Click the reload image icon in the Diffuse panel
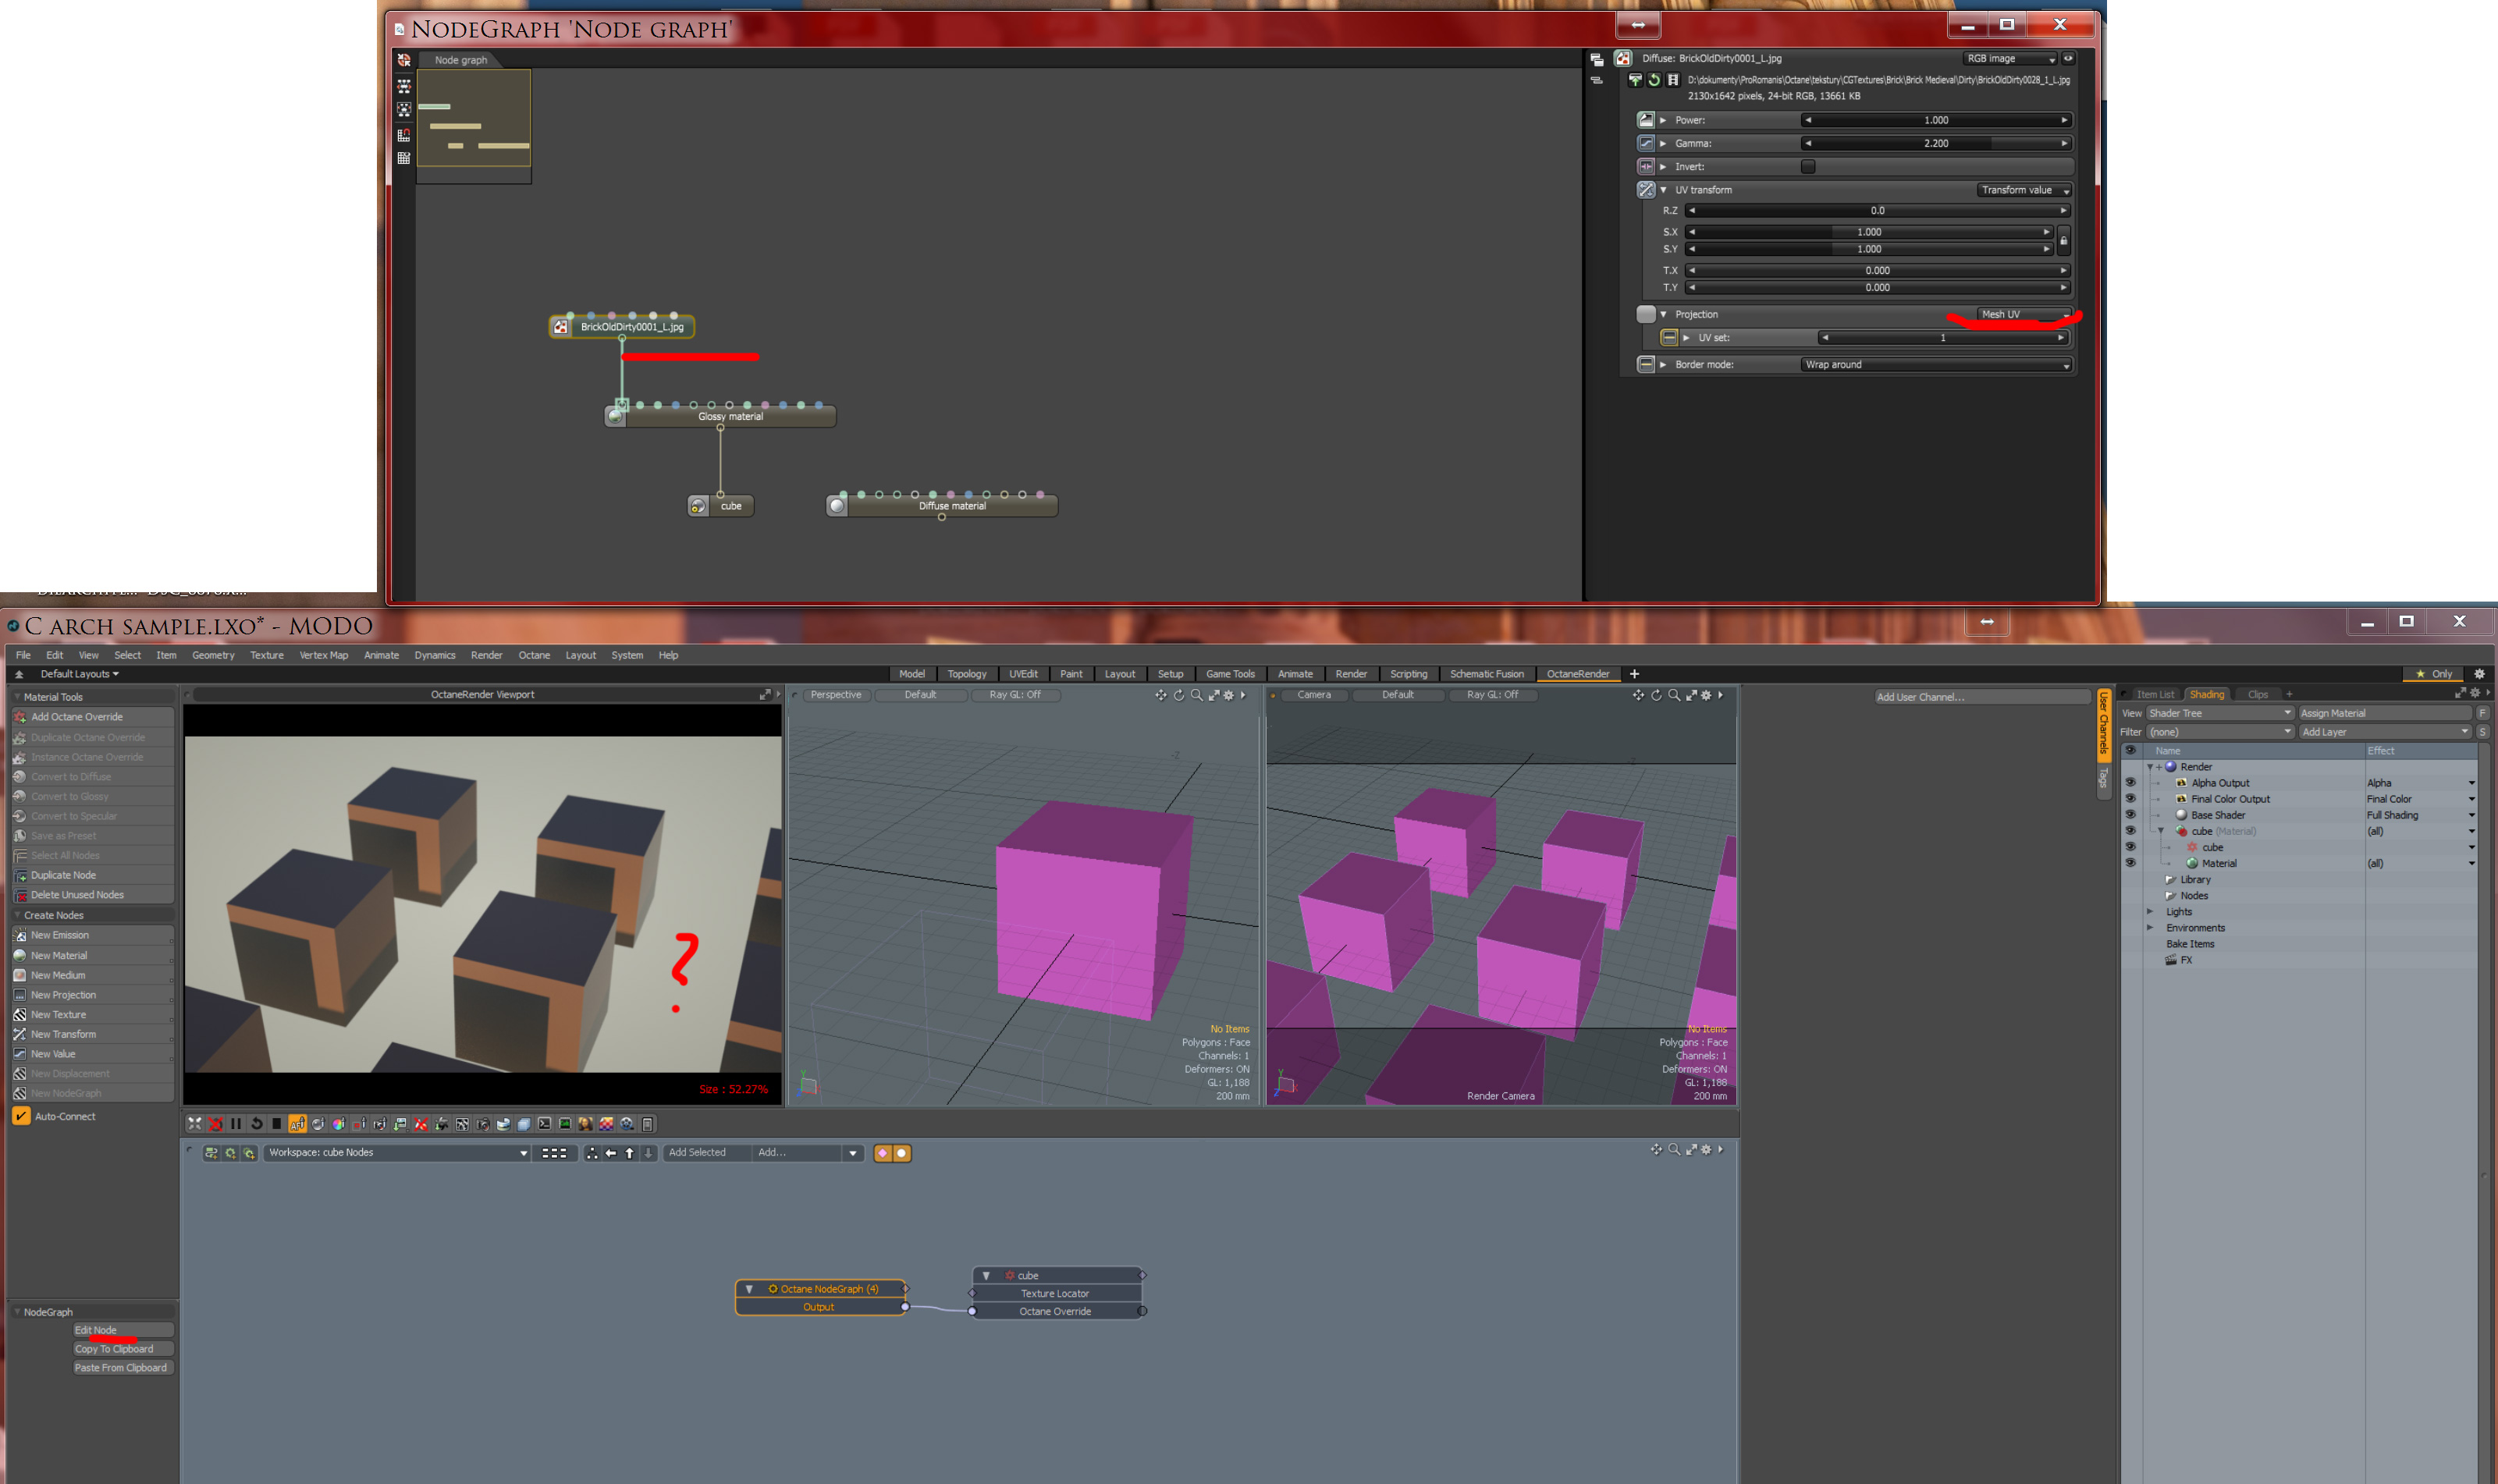 tap(1654, 80)
